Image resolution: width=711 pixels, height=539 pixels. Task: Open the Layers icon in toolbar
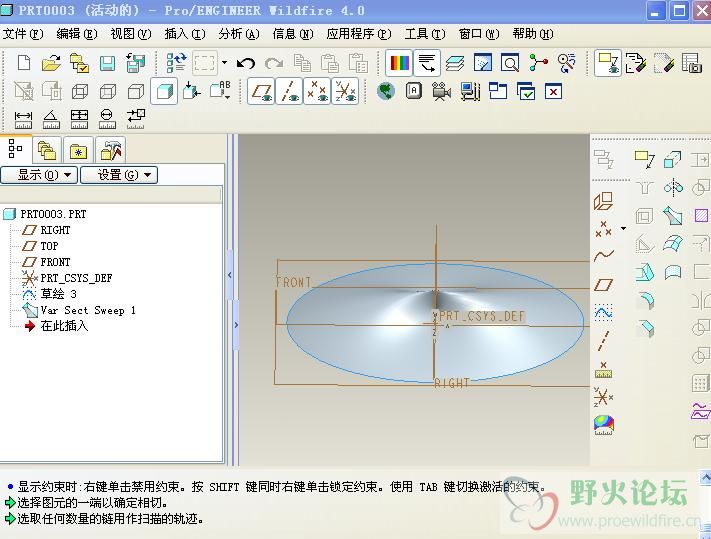tap(454, 63)
